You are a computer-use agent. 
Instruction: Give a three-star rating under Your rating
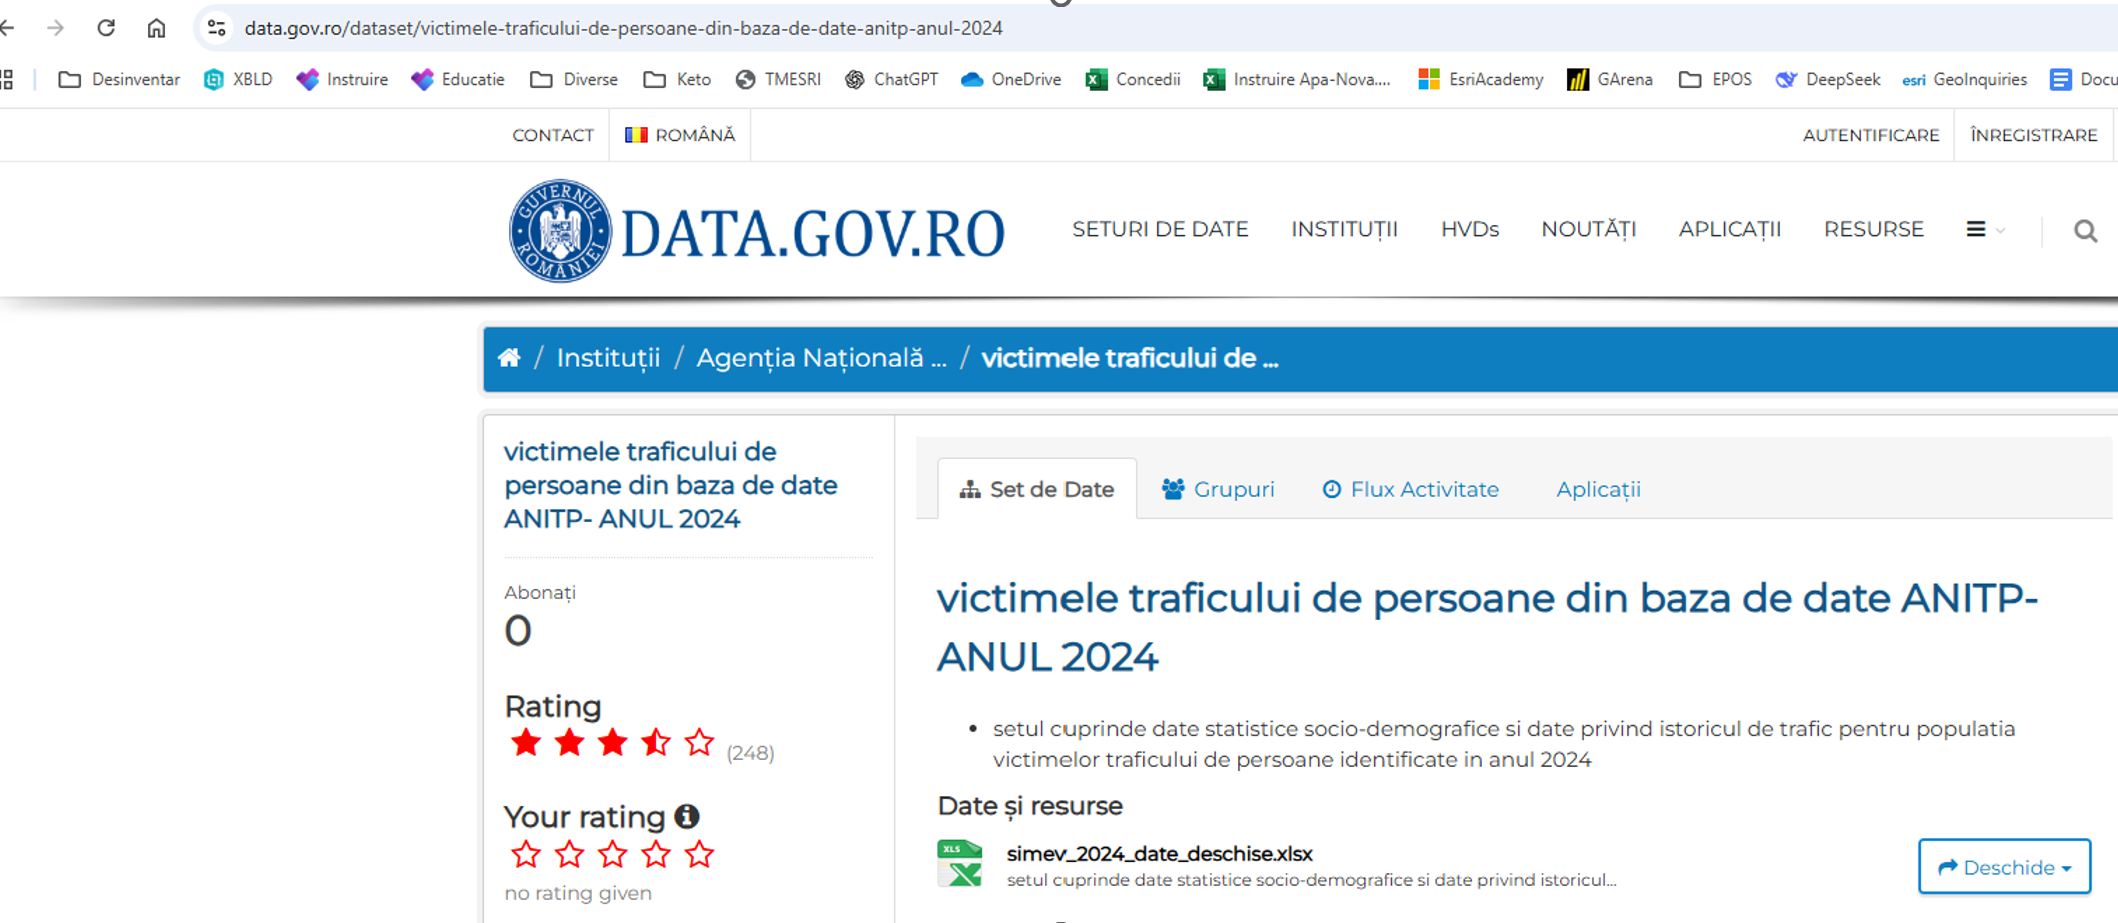(612, 855)
